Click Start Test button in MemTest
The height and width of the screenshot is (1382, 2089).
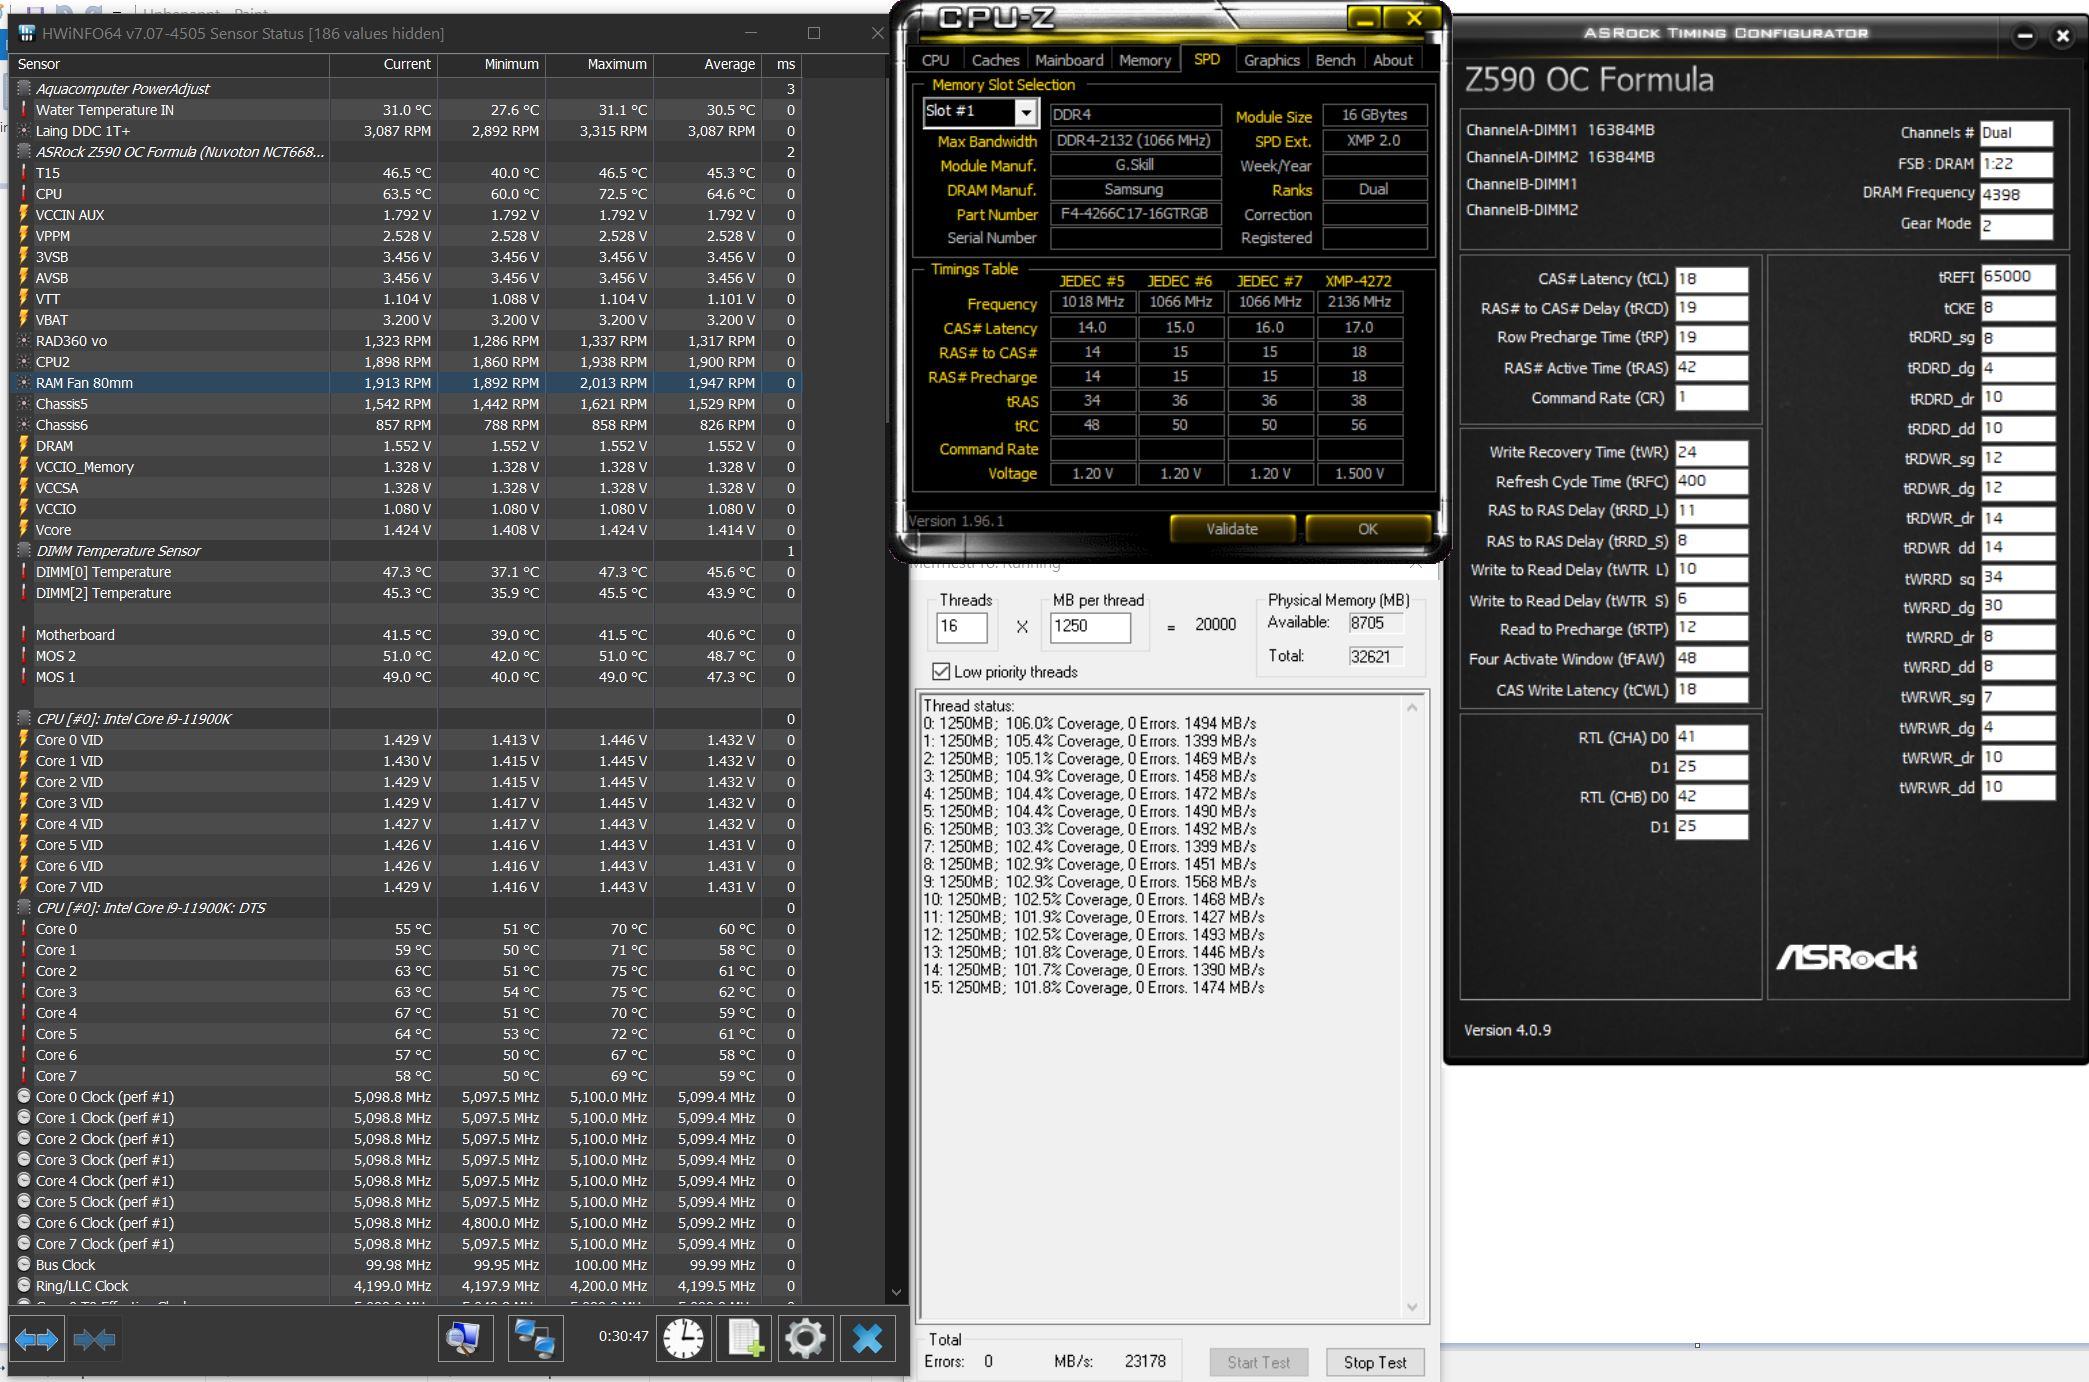click(x=1259, y=1362)
